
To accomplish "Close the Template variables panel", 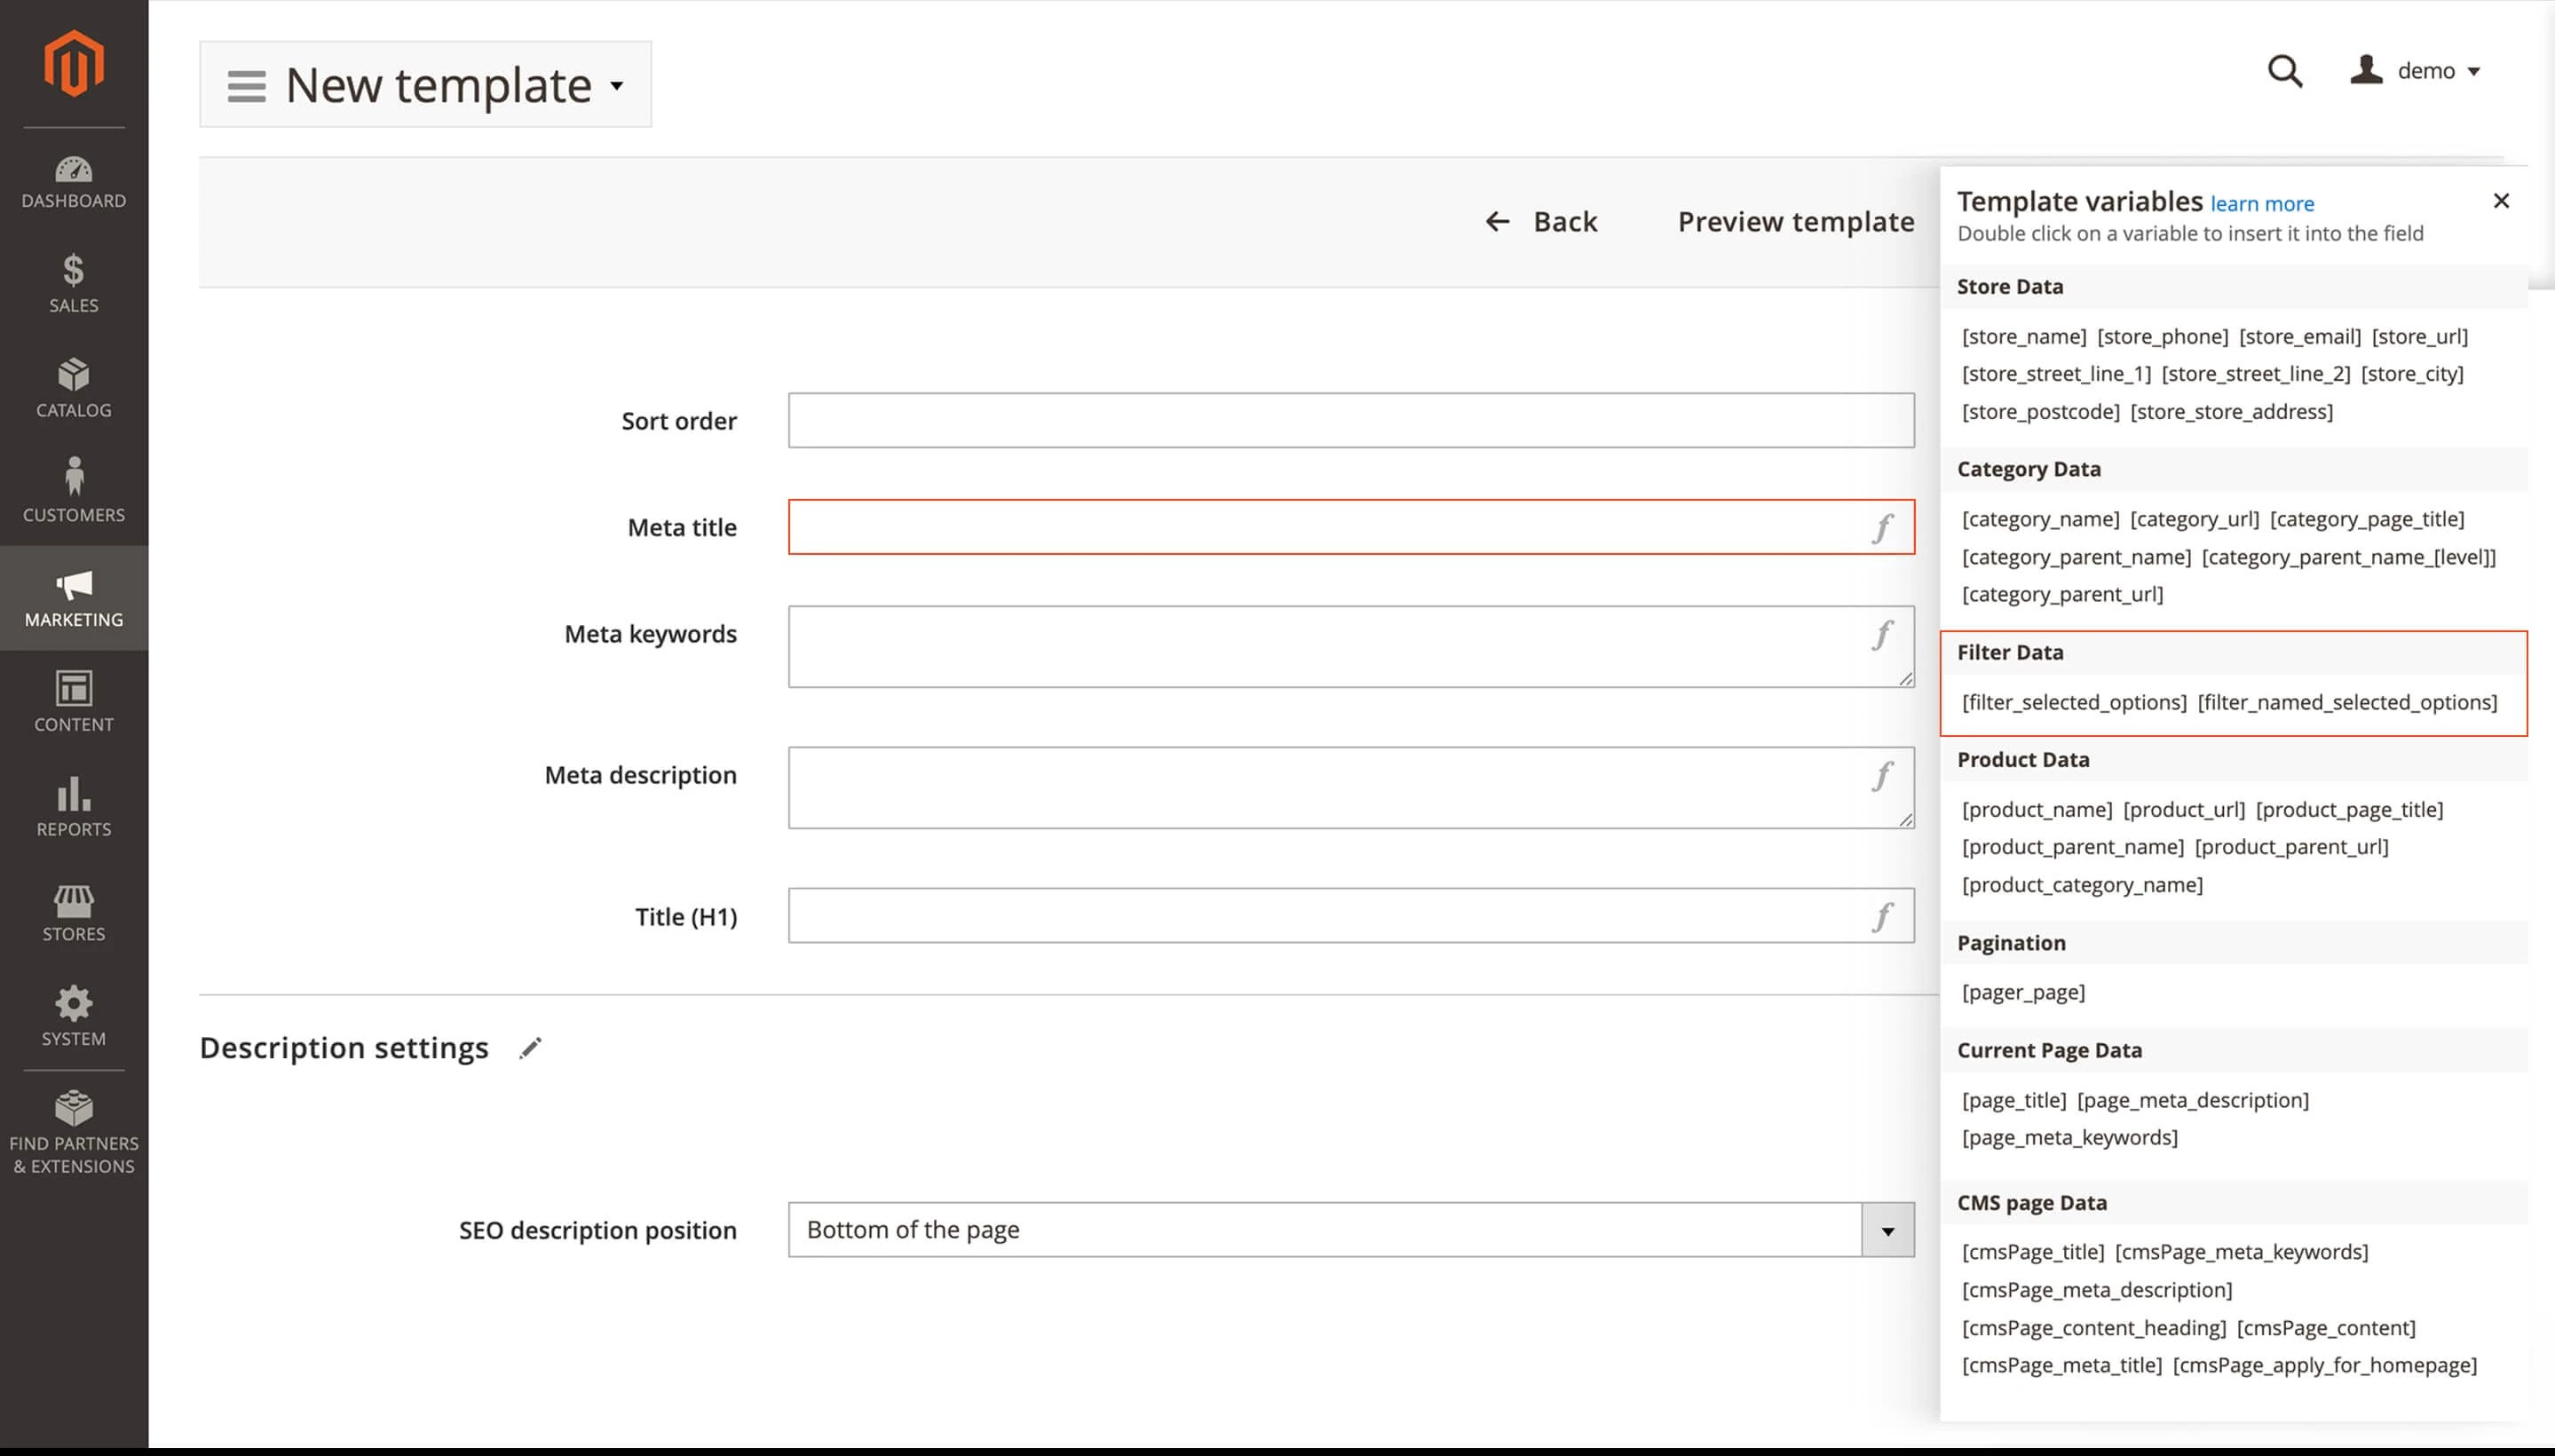I will (2501, 200).
